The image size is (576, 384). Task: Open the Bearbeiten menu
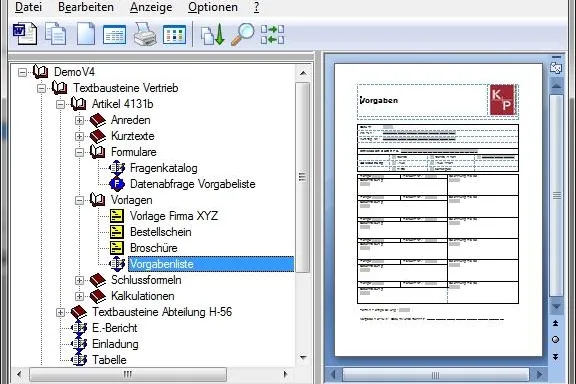86,7
